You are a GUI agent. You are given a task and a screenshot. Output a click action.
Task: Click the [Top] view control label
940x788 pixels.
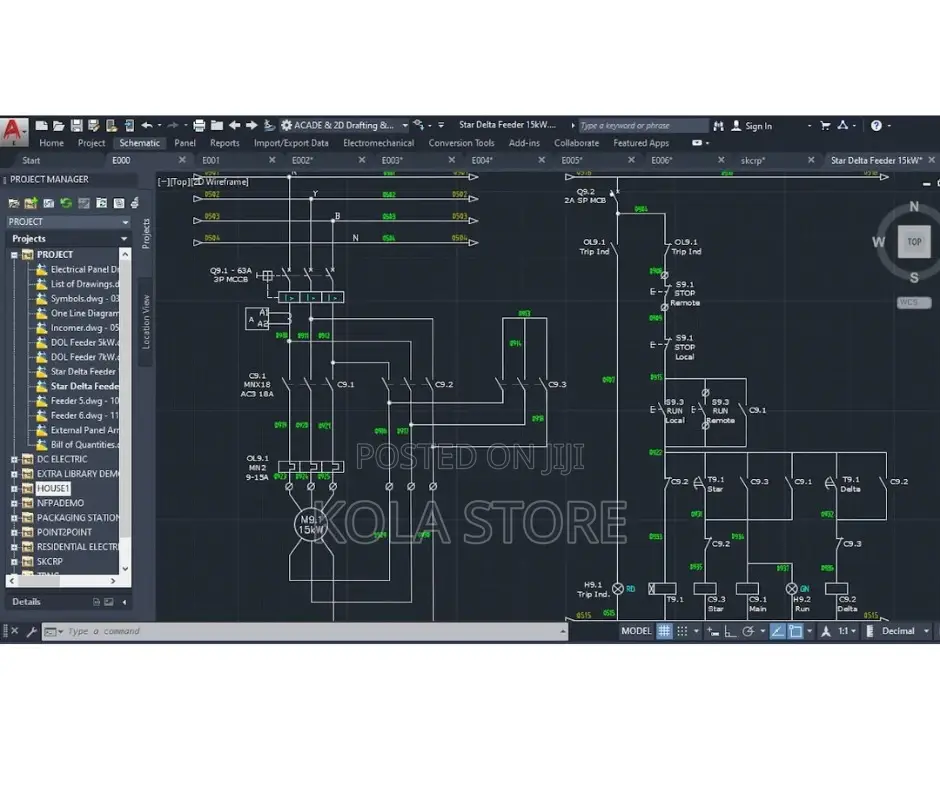179,182
